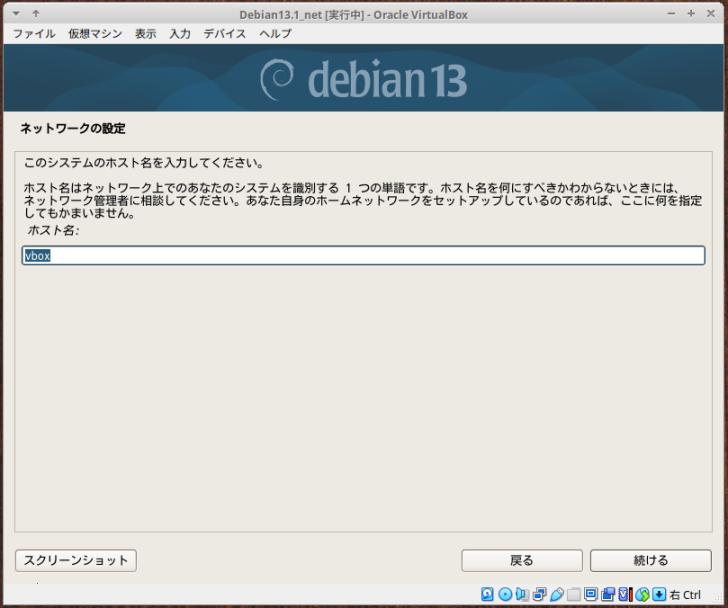Click the mouse integration status icon

(x=642, y=594)
